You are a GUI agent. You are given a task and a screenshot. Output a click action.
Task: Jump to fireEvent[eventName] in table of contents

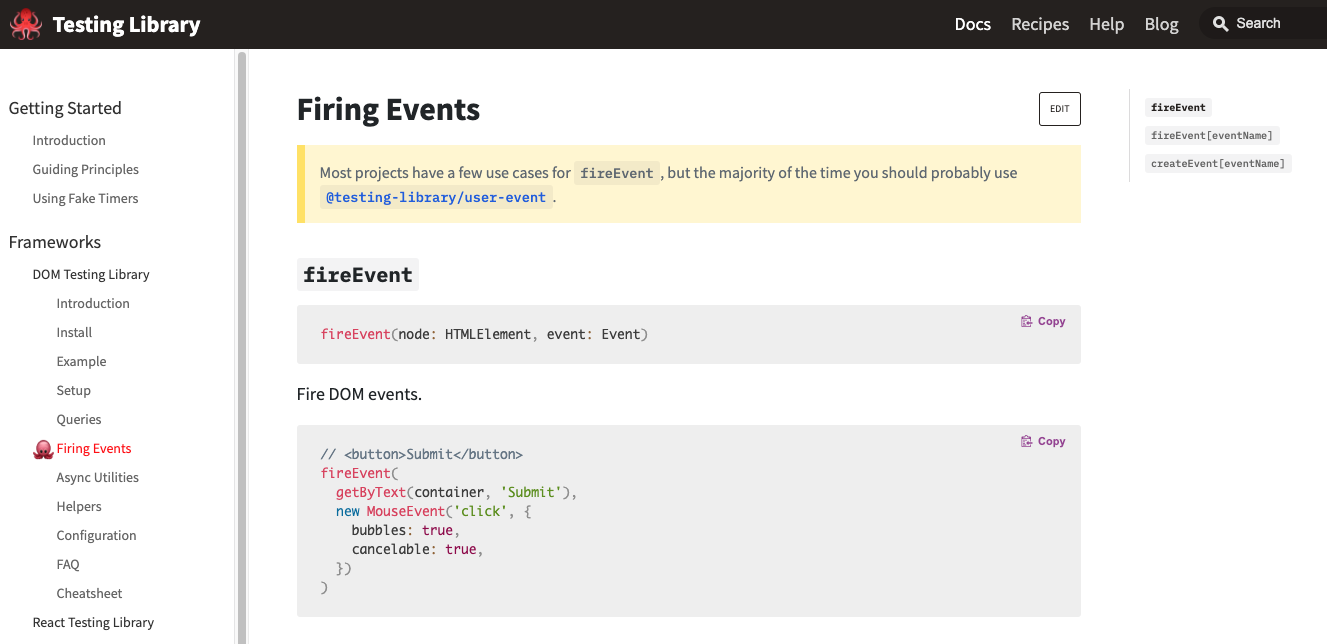[1212, 136]
